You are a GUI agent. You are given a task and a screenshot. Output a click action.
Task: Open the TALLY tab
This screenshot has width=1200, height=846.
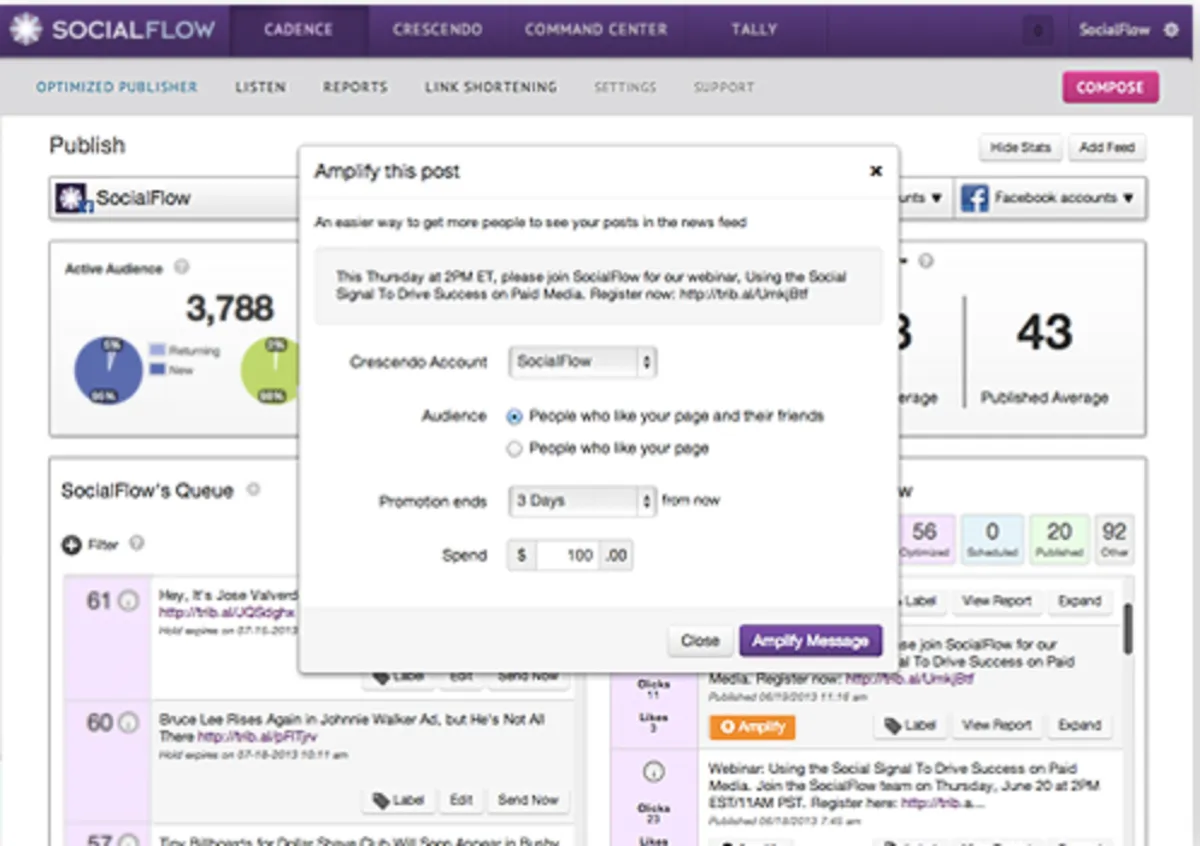[x=753, y=29]
